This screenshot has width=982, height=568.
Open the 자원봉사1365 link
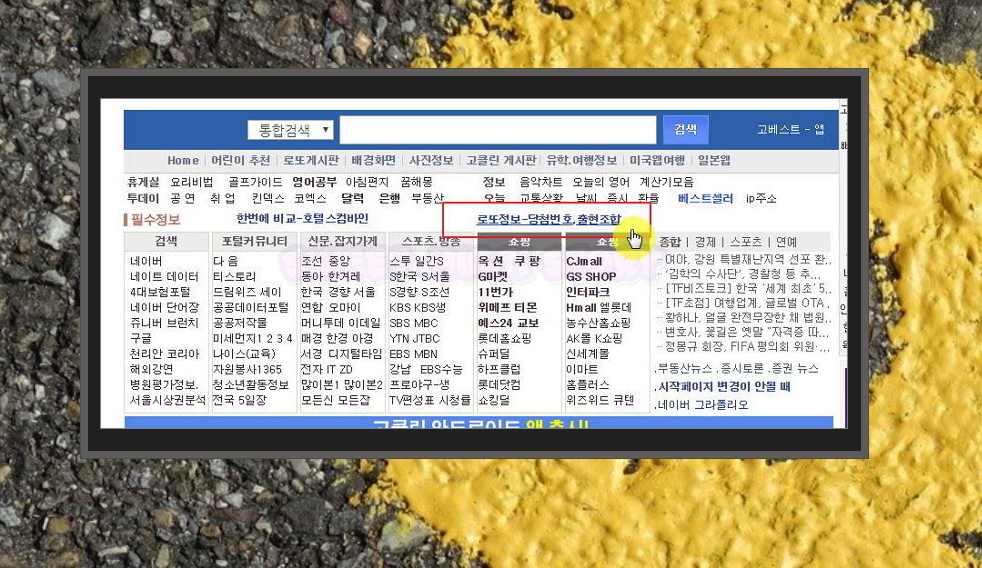[247, 369]
